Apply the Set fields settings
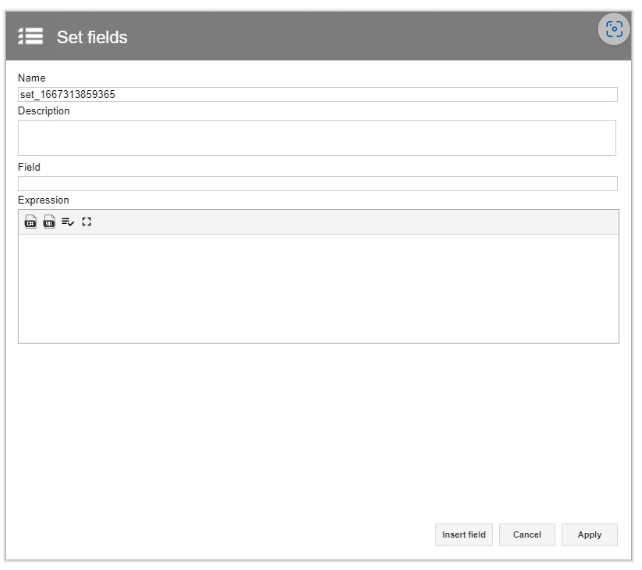The image size is (642, 570). pos(590,535)
